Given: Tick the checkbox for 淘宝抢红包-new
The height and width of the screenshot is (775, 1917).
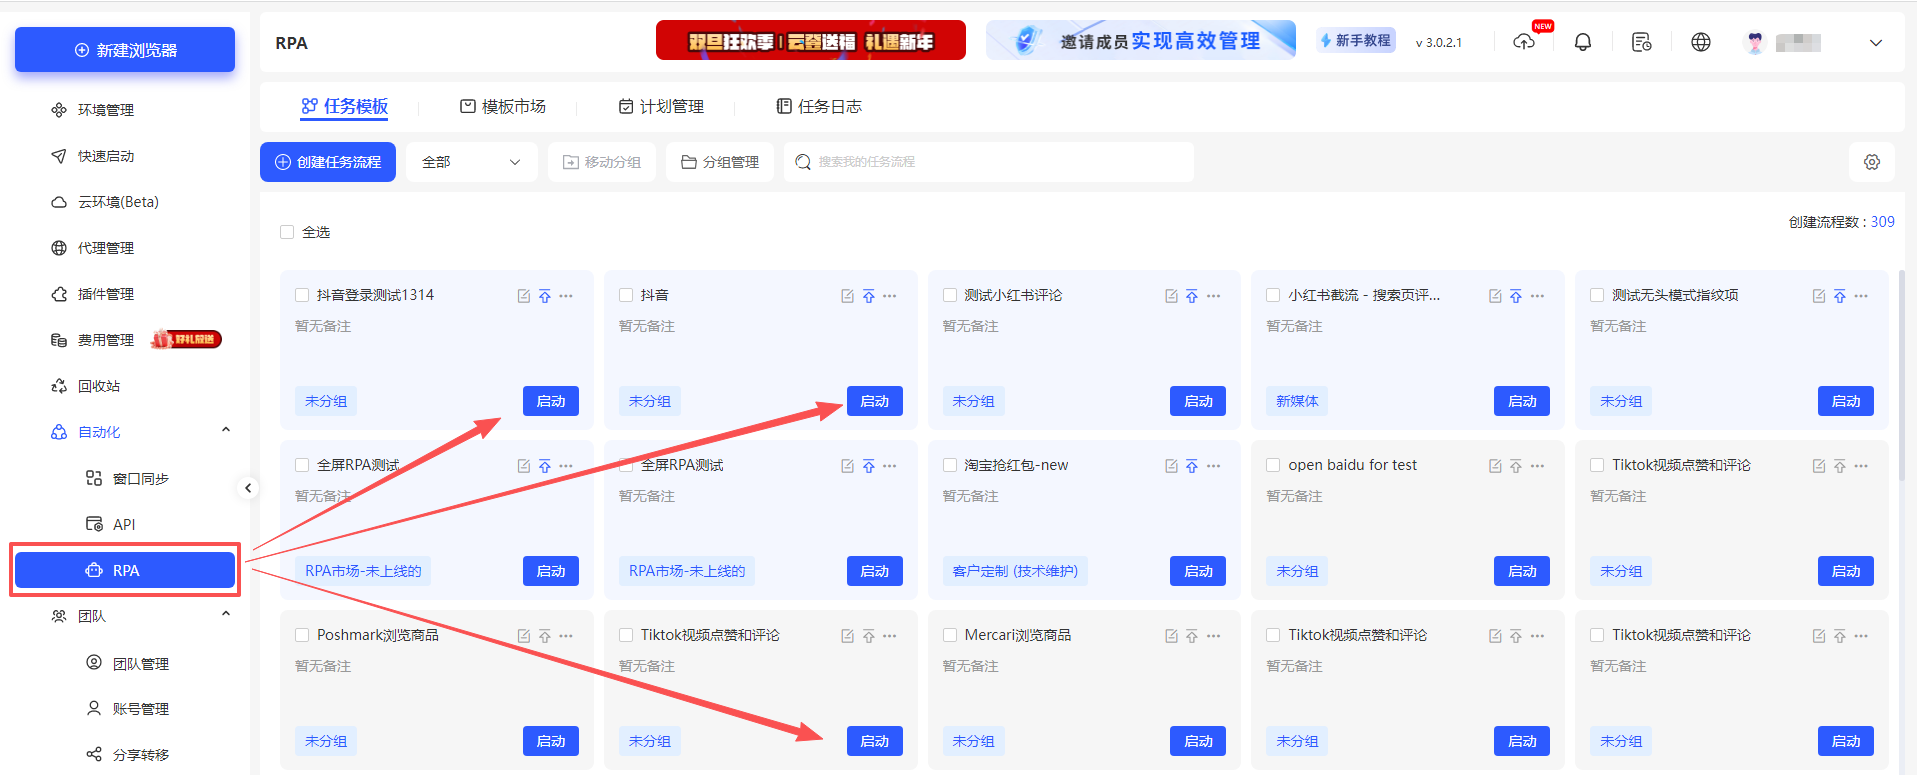Looking at the screenshot, I should click(950, 465).
